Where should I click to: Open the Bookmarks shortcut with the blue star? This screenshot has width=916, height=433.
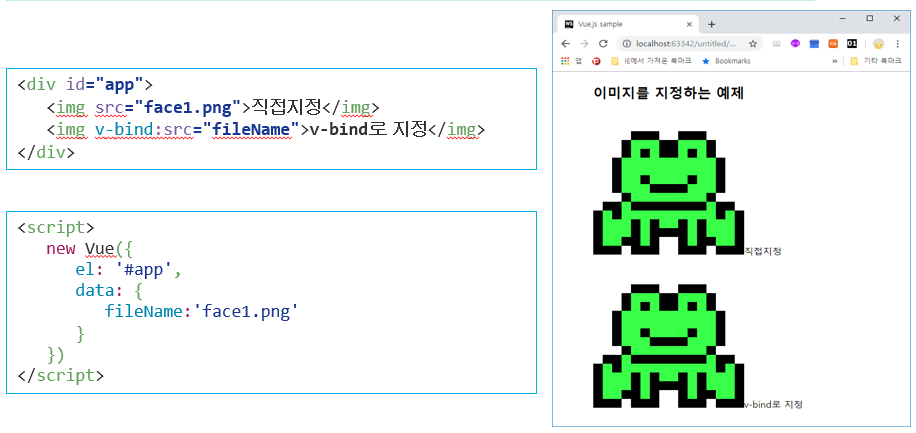726,61
